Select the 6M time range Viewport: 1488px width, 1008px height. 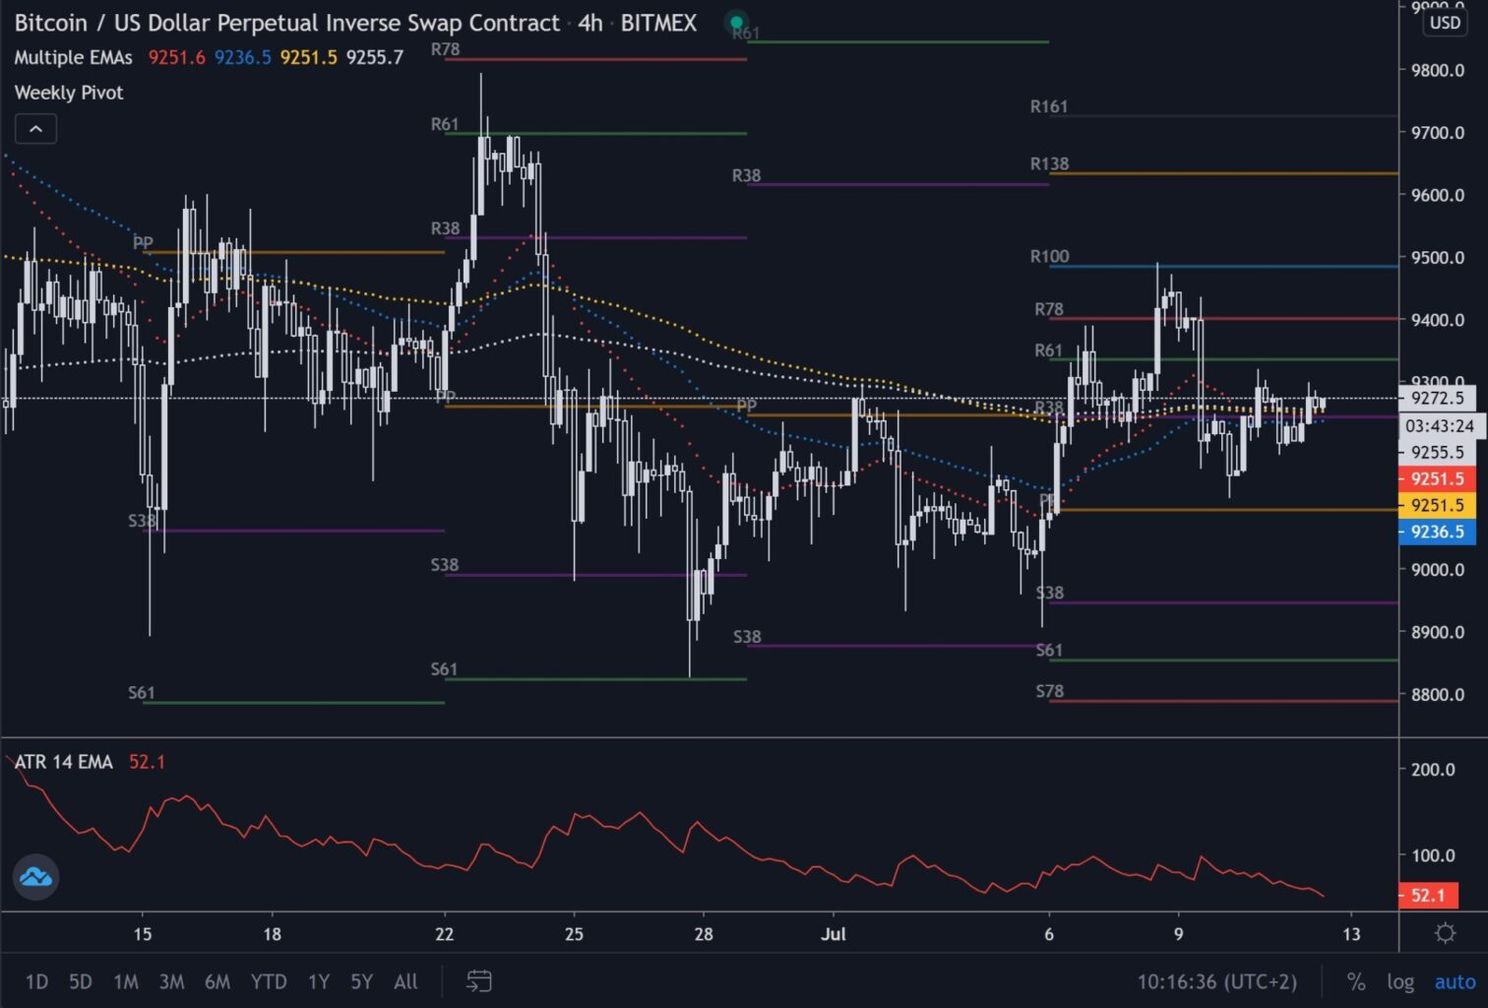point(217,981)
